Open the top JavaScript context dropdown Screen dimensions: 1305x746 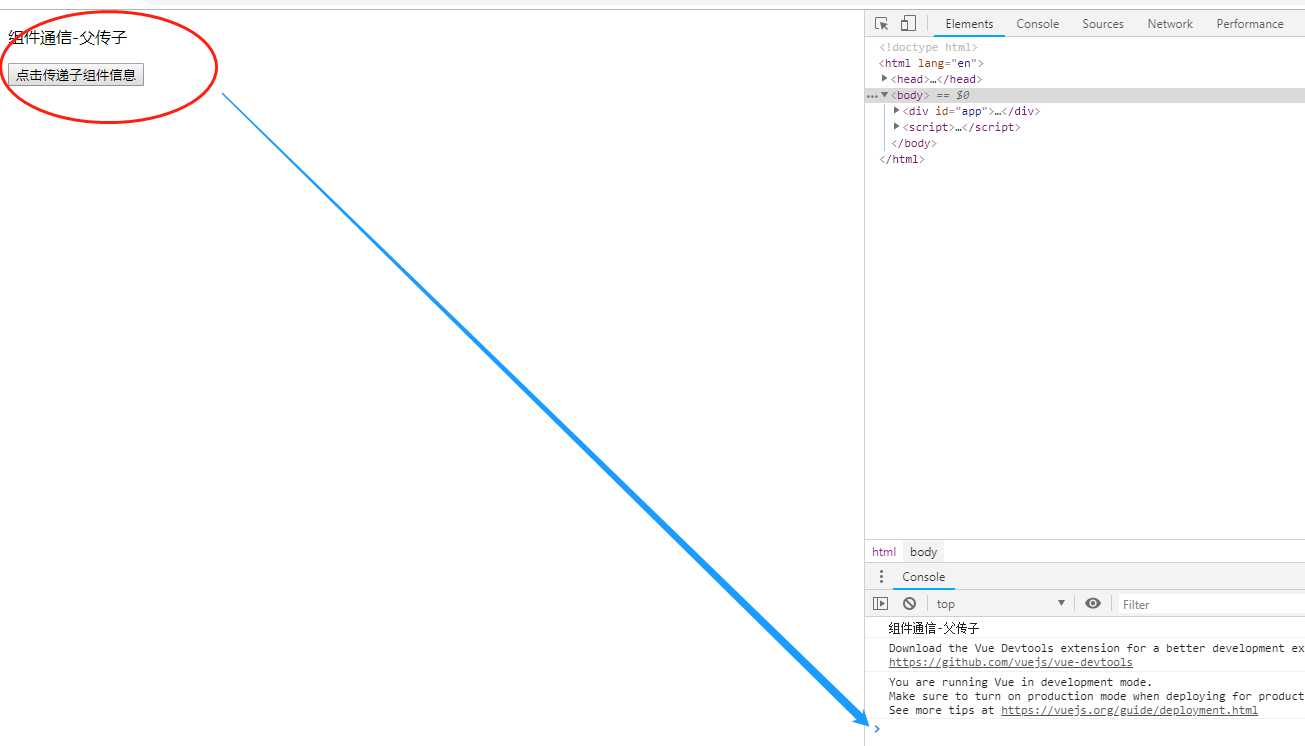point(1001,604)
